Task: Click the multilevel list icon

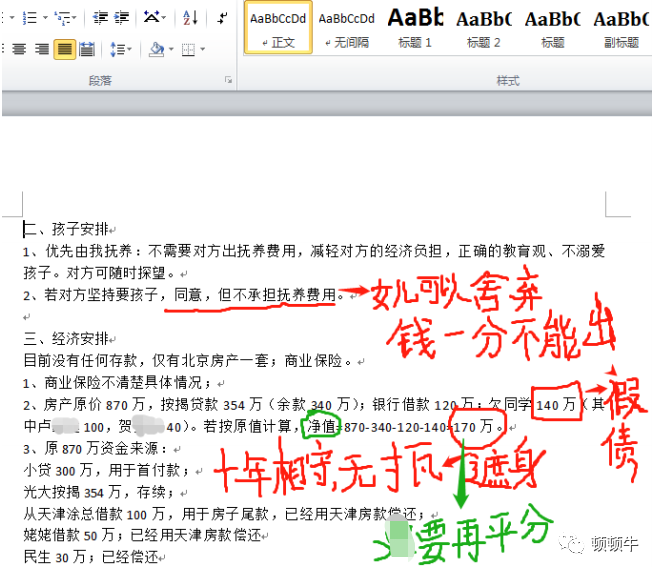Action: (x=62, y=18)
